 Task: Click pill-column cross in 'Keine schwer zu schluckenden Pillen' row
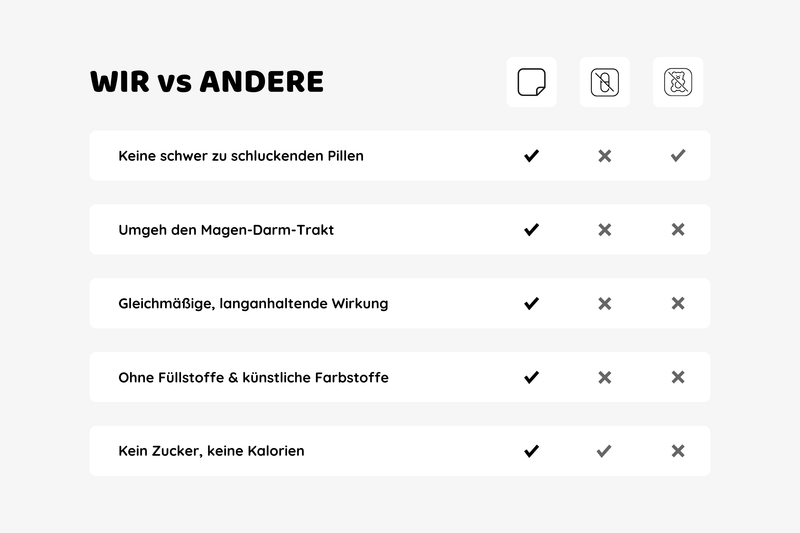604,156
